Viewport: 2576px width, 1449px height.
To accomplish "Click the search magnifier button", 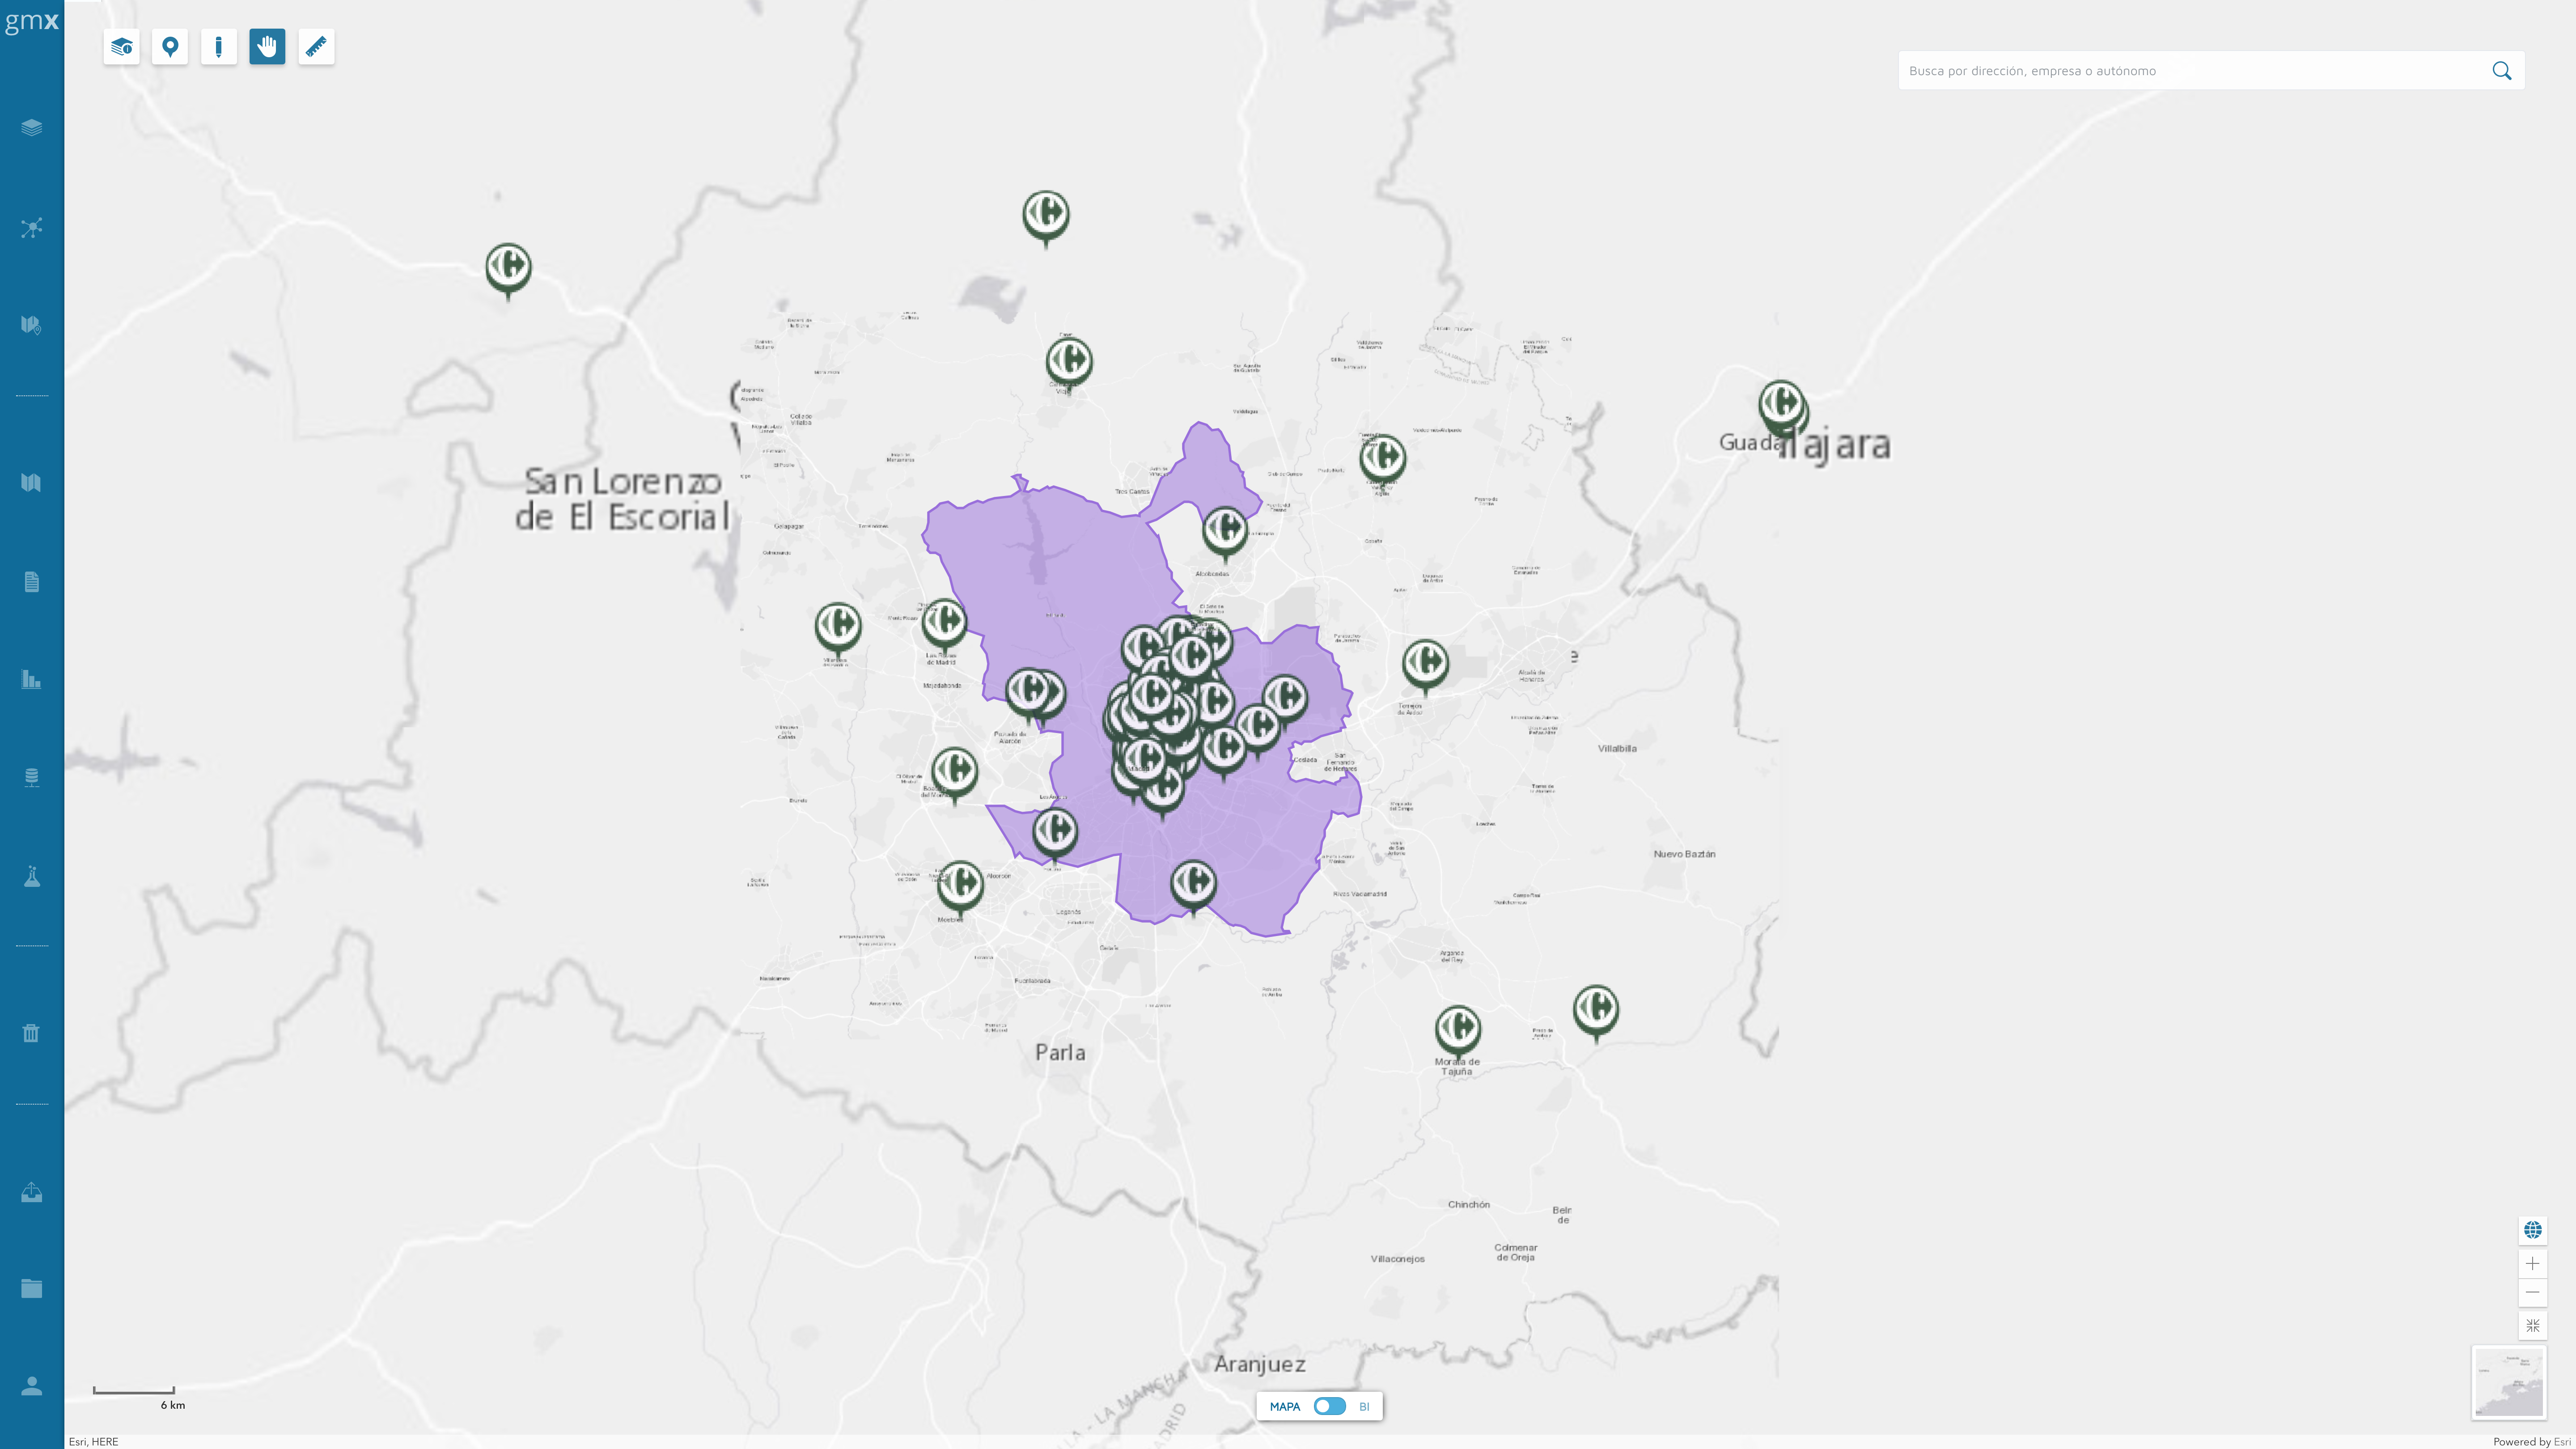I will click(2501, 71).
